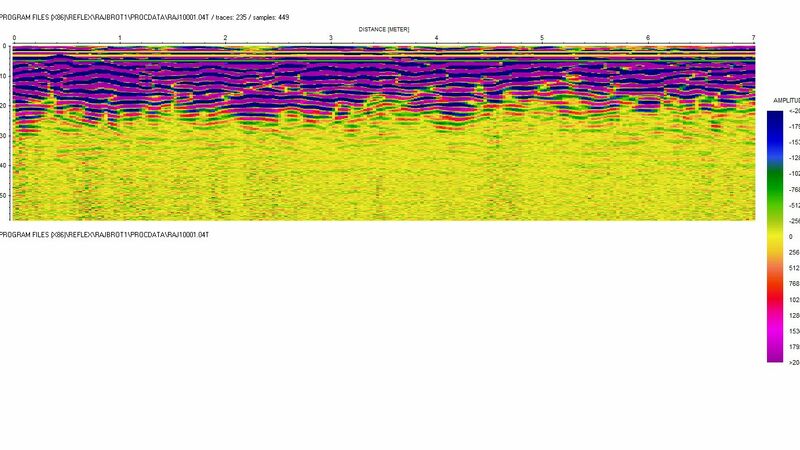800x450 pixels.
Task: Click the 7 meter tick at axis end
Action: (x=752, y=38)
